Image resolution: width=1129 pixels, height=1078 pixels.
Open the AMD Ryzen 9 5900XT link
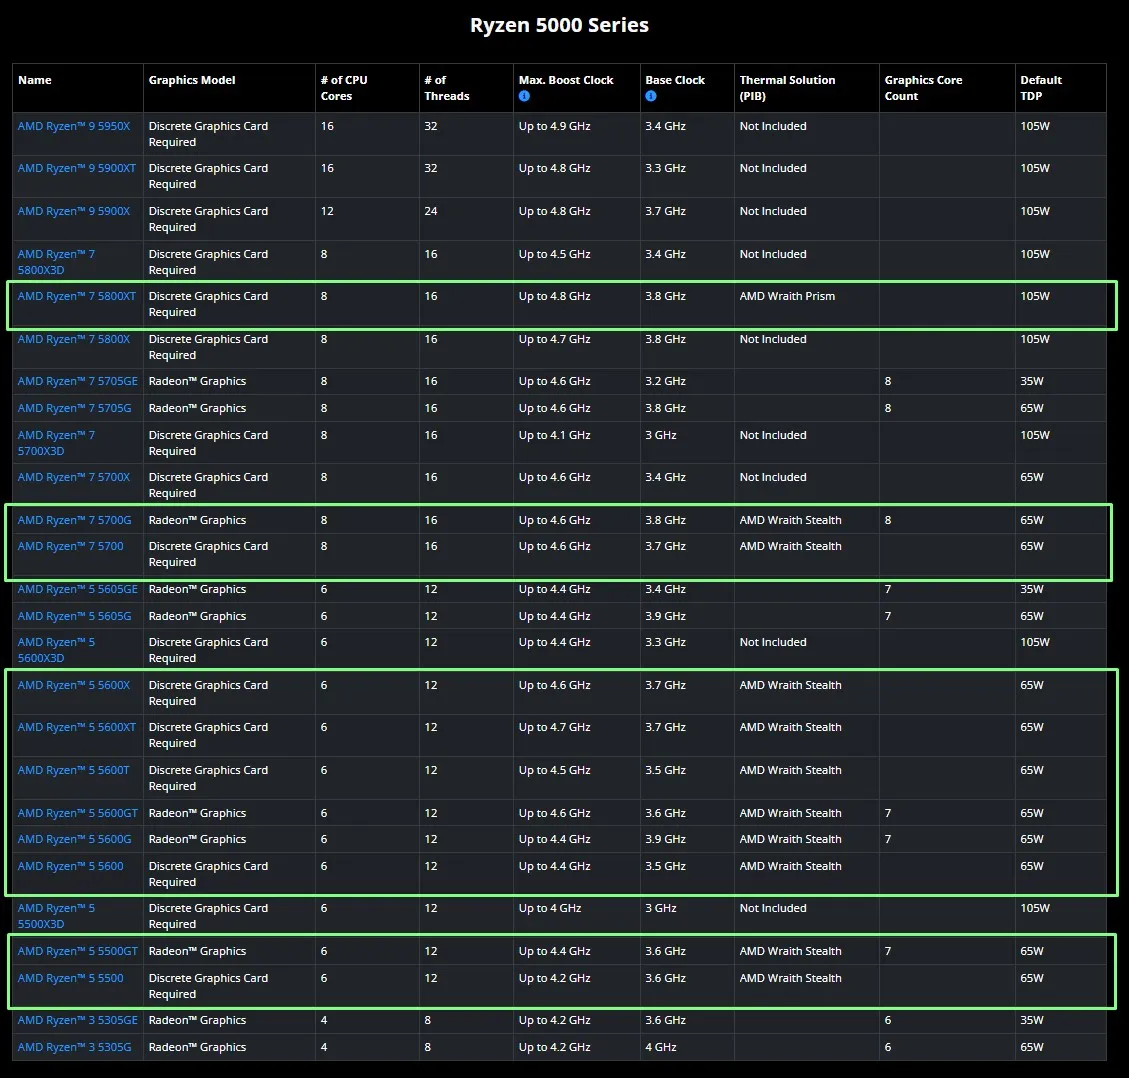77,168
